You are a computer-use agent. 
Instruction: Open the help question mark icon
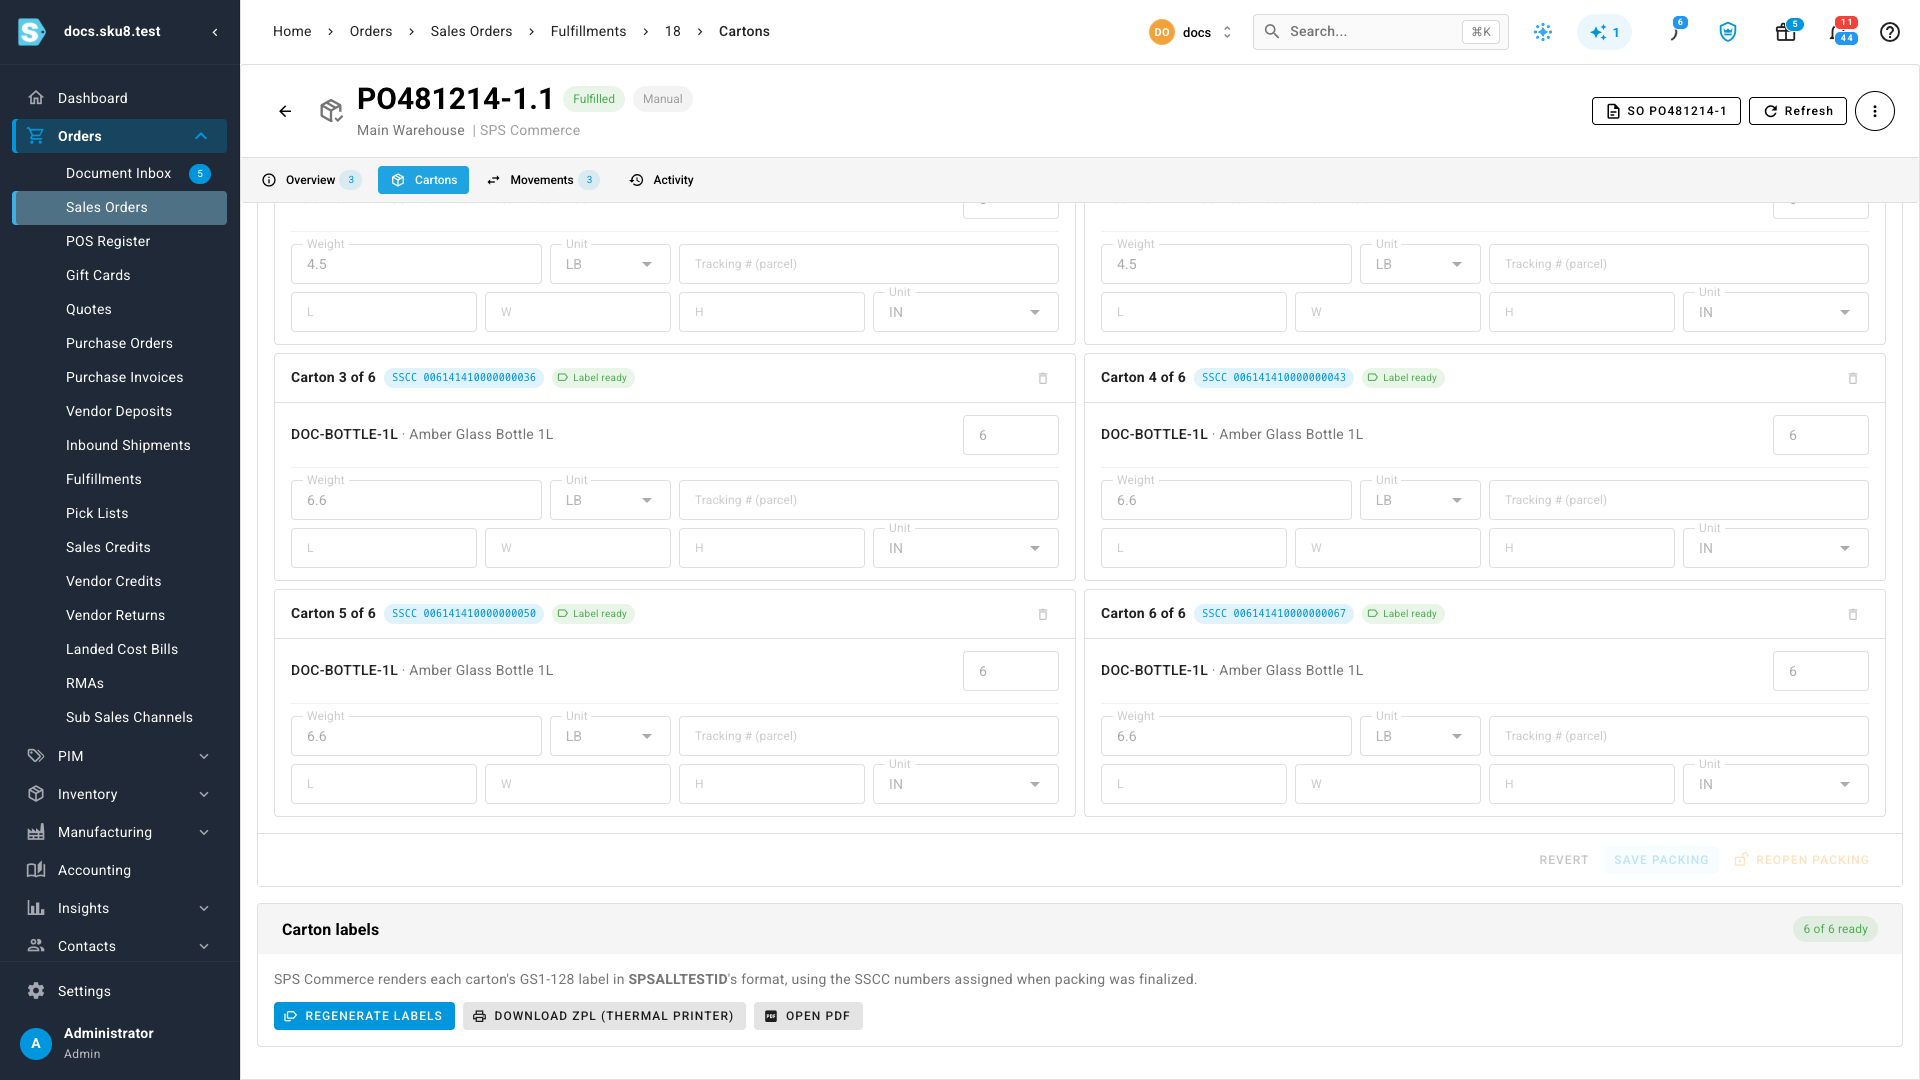pos(1890,32)
